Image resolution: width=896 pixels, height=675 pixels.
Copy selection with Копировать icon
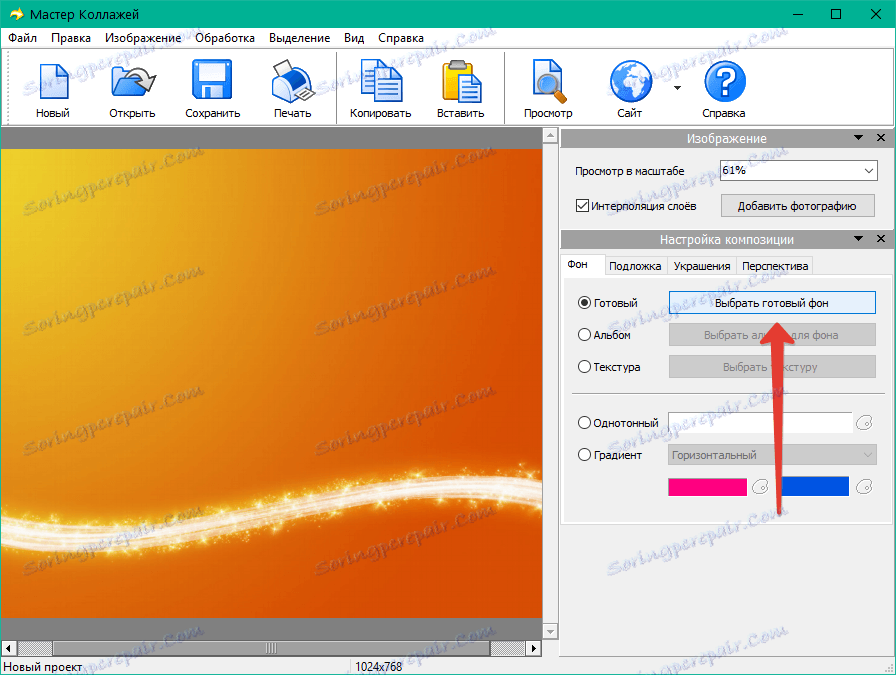coord(381,83)
